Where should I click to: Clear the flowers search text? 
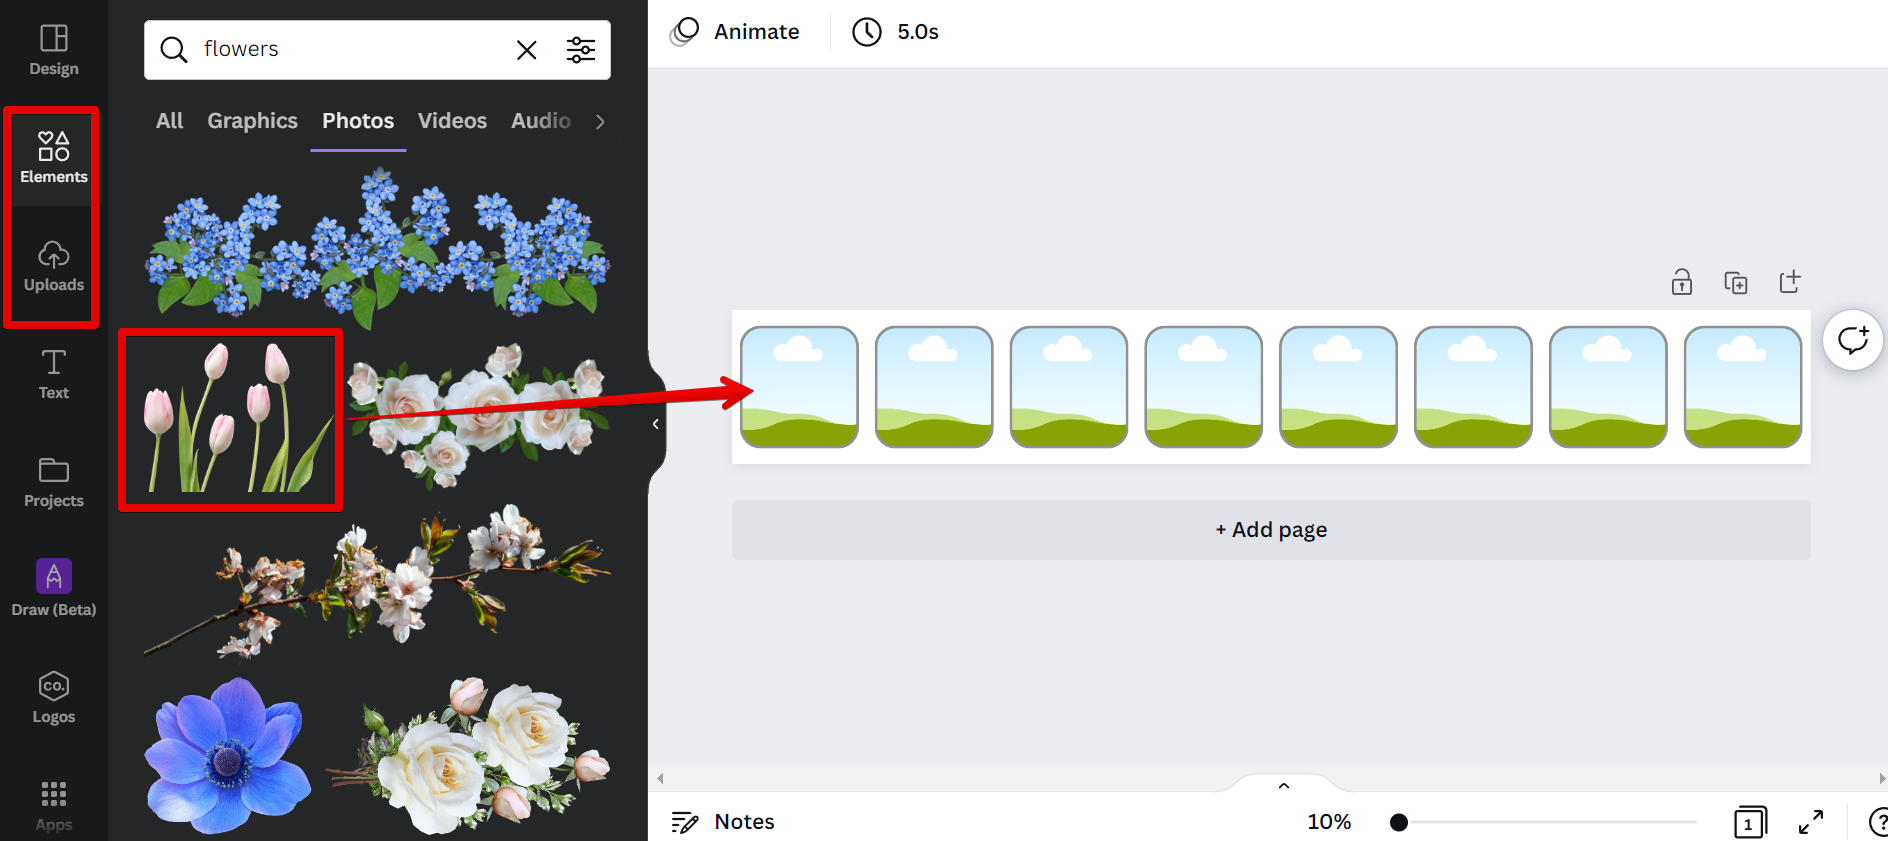pyautogui.click(x=526, y=50)
